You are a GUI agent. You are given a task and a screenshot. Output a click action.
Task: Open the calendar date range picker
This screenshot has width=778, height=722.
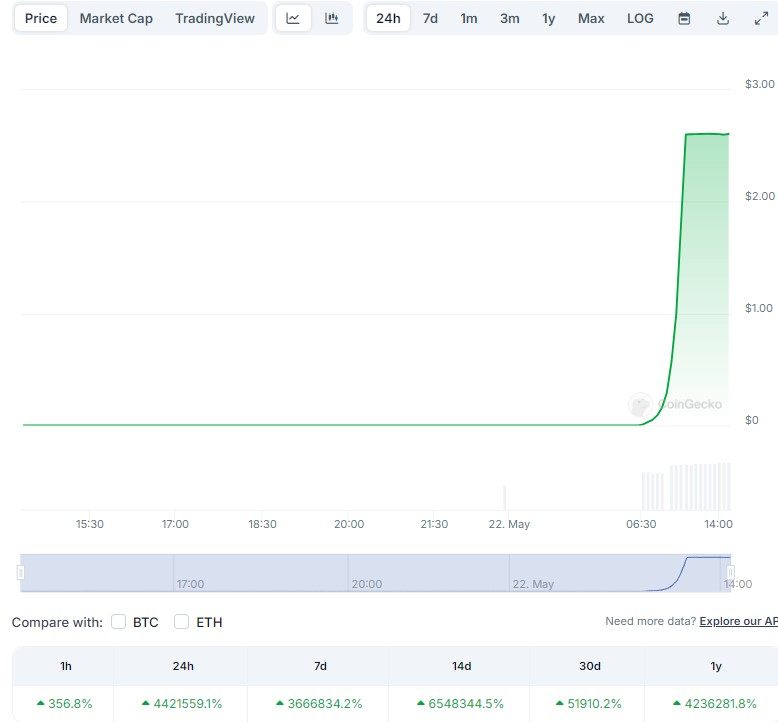click(x=684, y=18)
